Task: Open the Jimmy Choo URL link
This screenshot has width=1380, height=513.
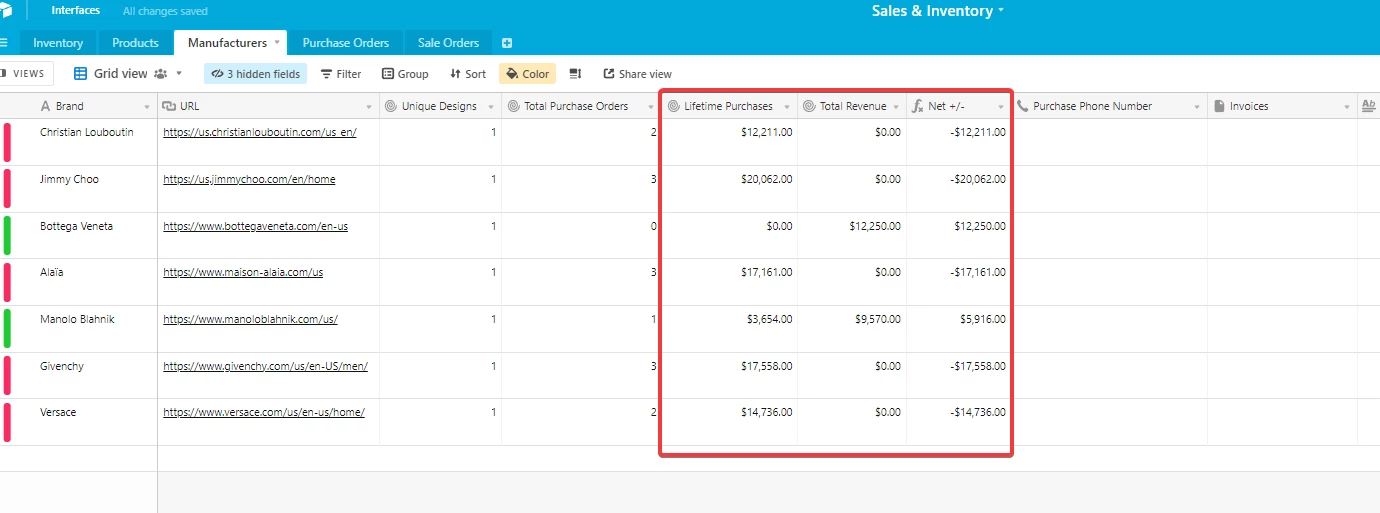Action: coord(249,179)
